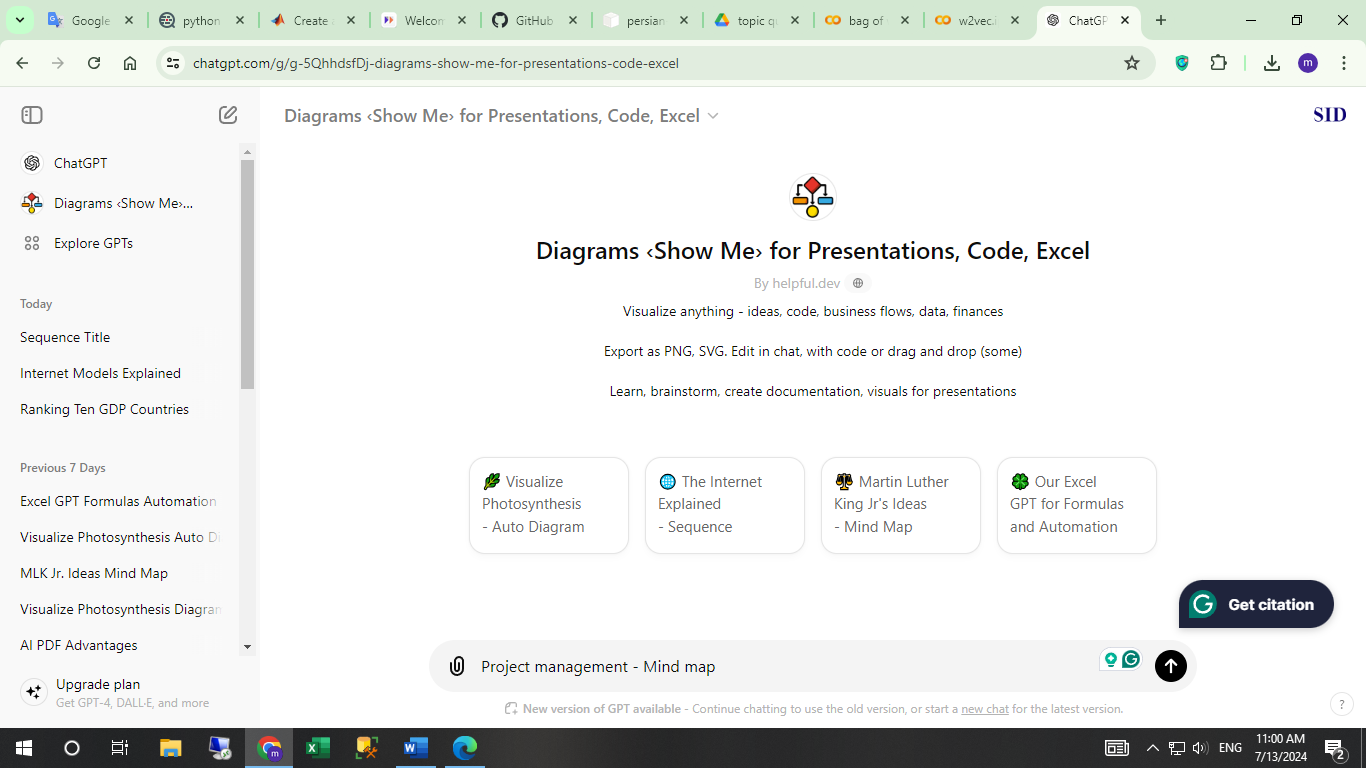Switch to the w2vec tab
The width and height of the screenshot is (1366, 768).
point(978,20)
